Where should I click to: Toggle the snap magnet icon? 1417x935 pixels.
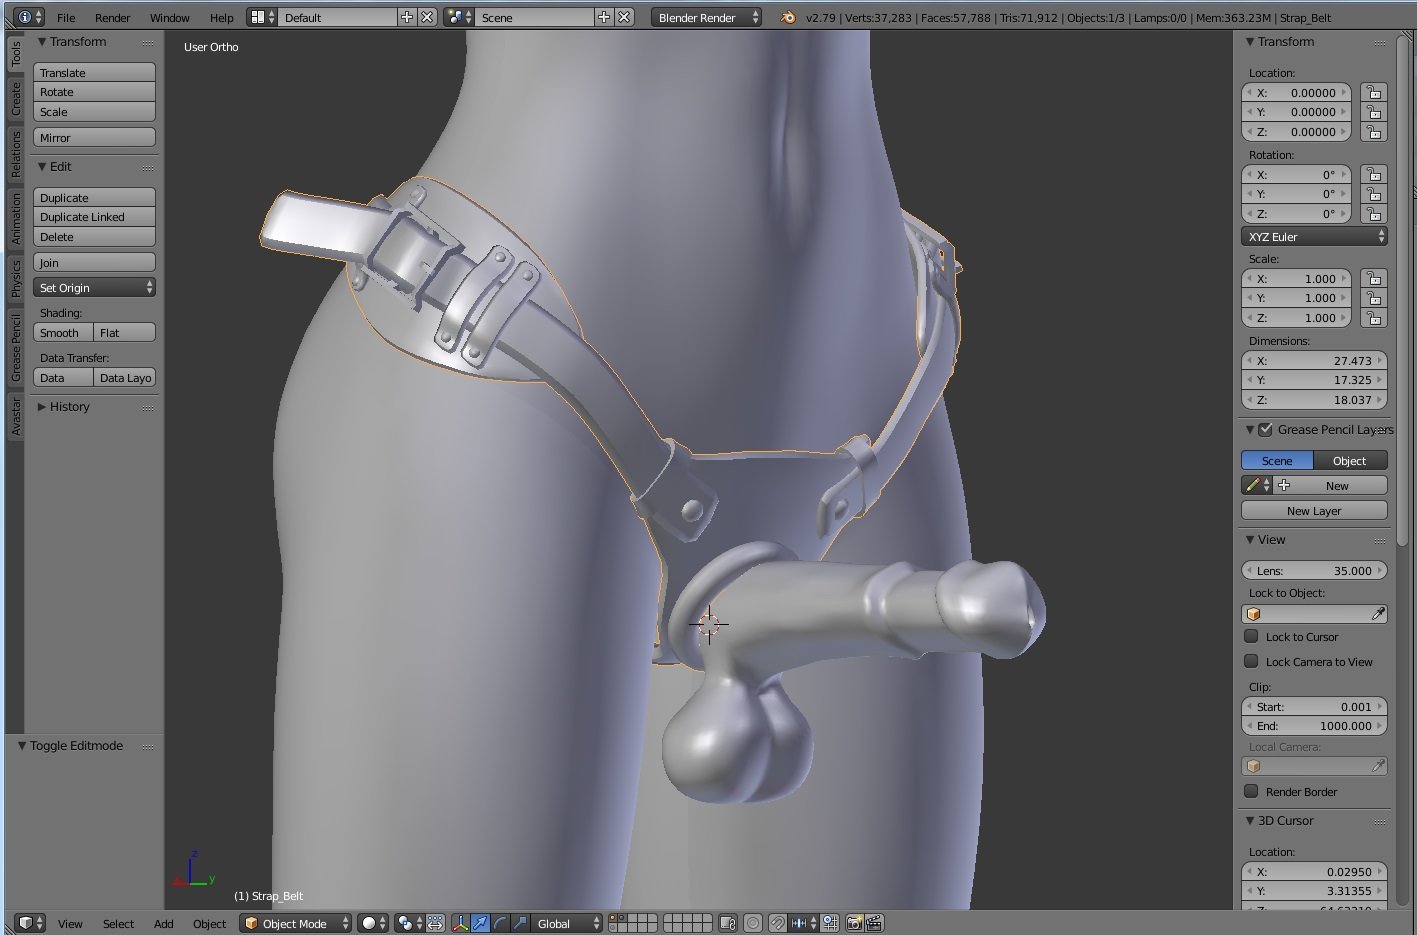[777, 923]
